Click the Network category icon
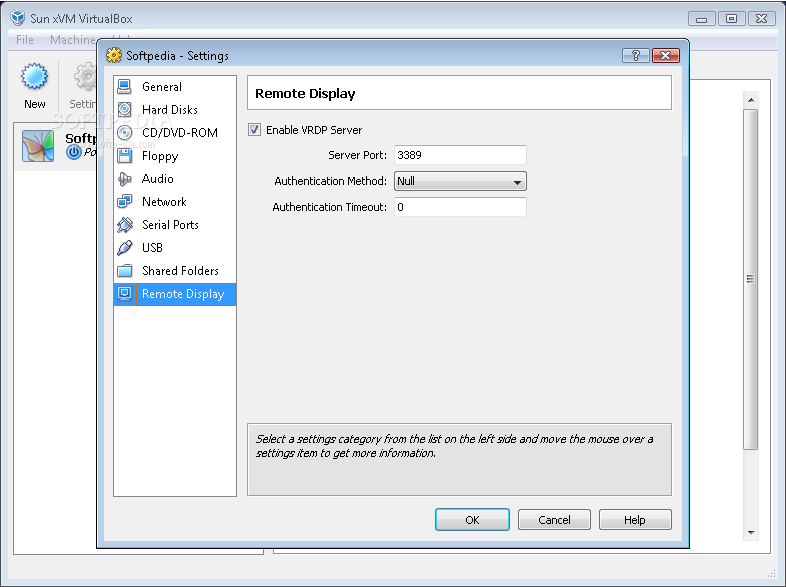786x587 pixels. tap(124, 202)
